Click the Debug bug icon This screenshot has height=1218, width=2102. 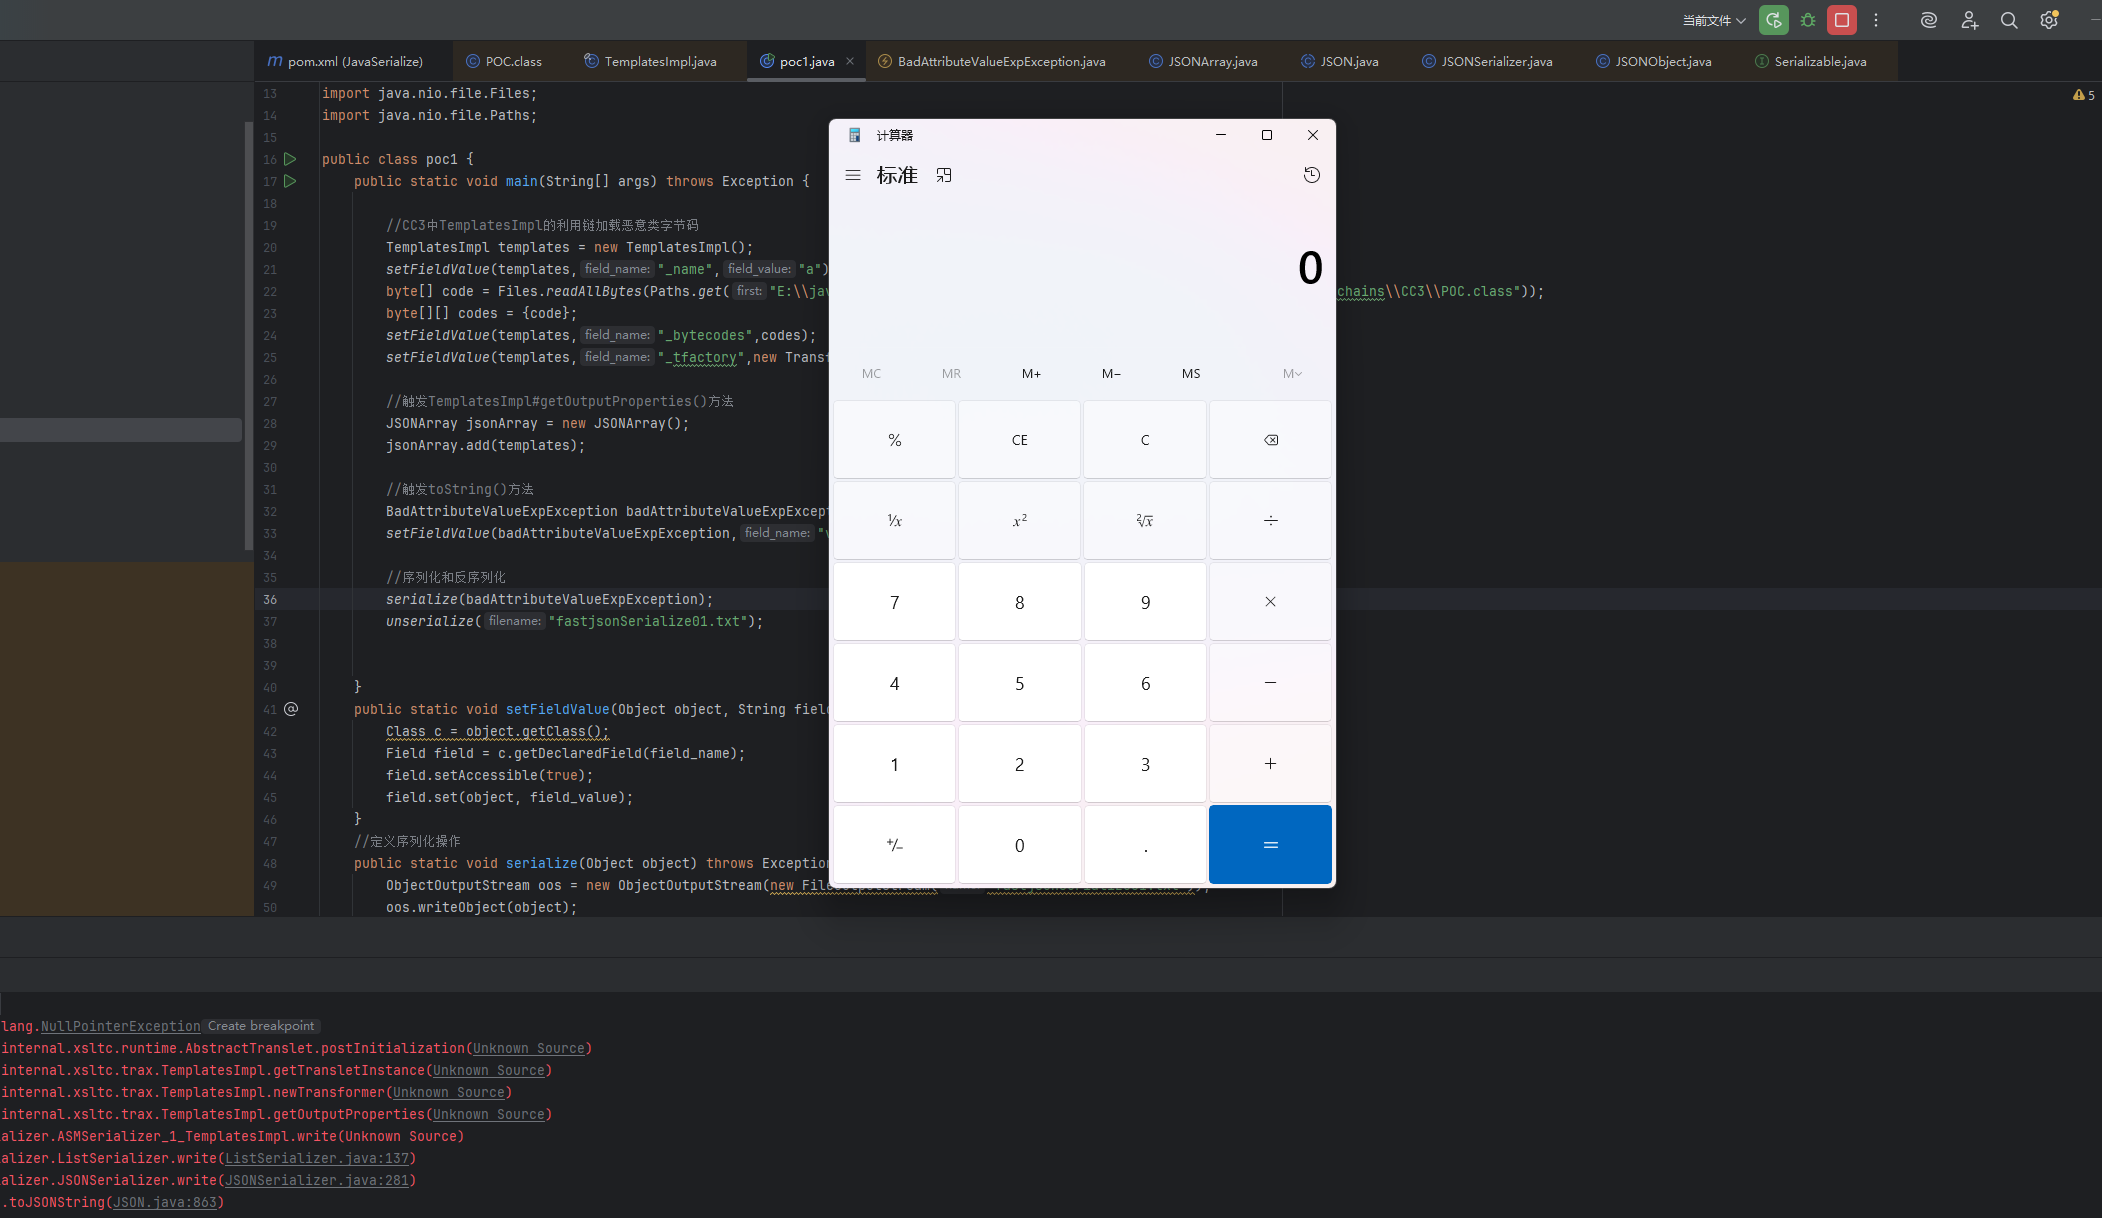(x=1808, y=20)
